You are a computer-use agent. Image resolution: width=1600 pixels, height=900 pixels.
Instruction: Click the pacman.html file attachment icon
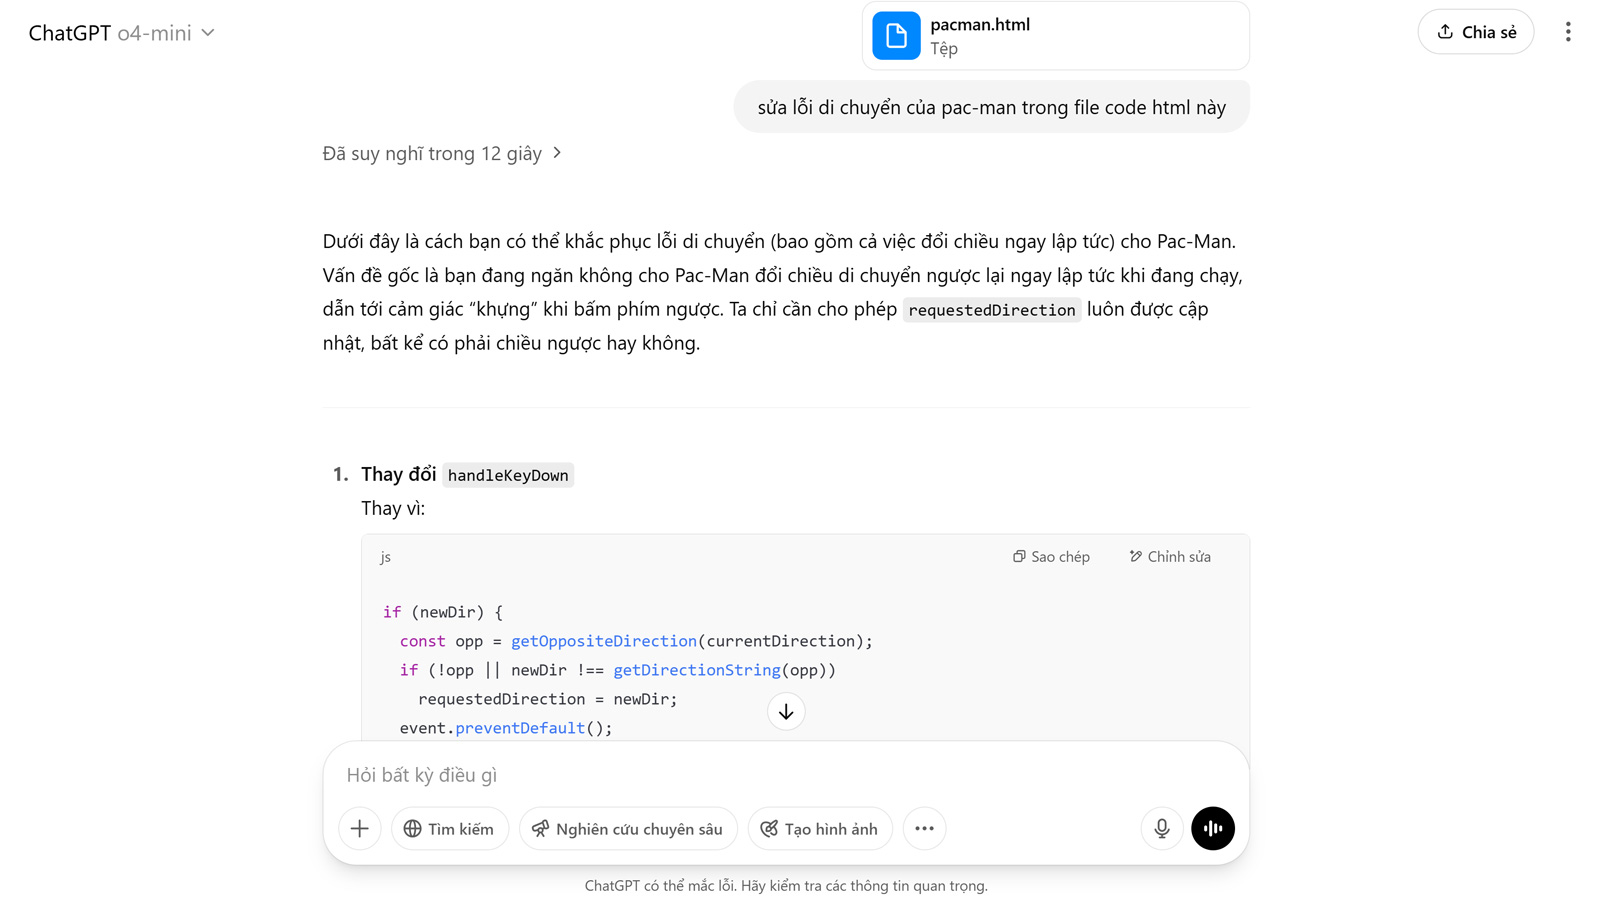click(x=896, y=36)
